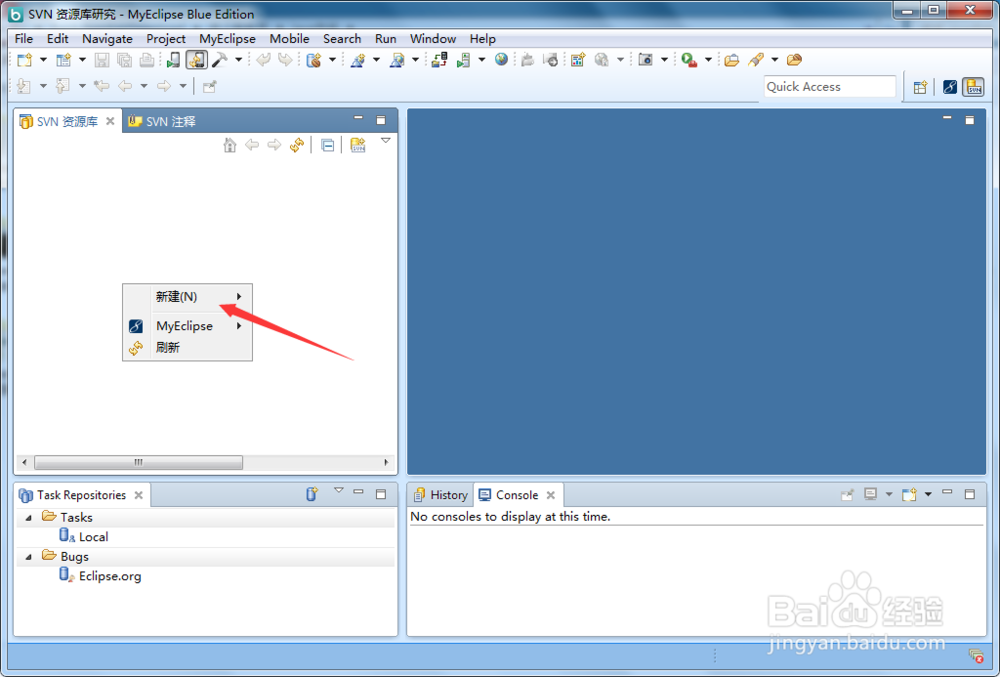
Task: Select the SVN repository perspective button
Action: (x=974, y=87)
